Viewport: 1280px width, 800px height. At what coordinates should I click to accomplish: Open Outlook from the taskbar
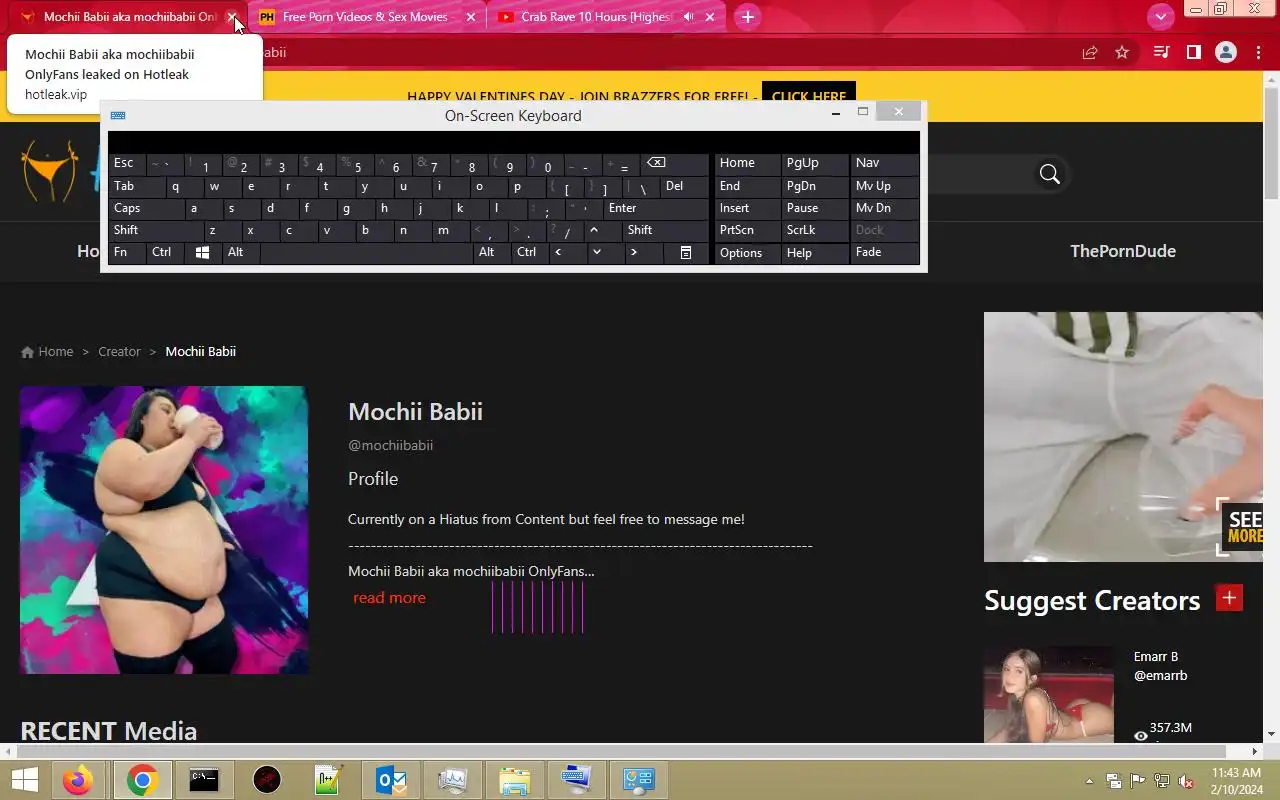pos(390,780)
